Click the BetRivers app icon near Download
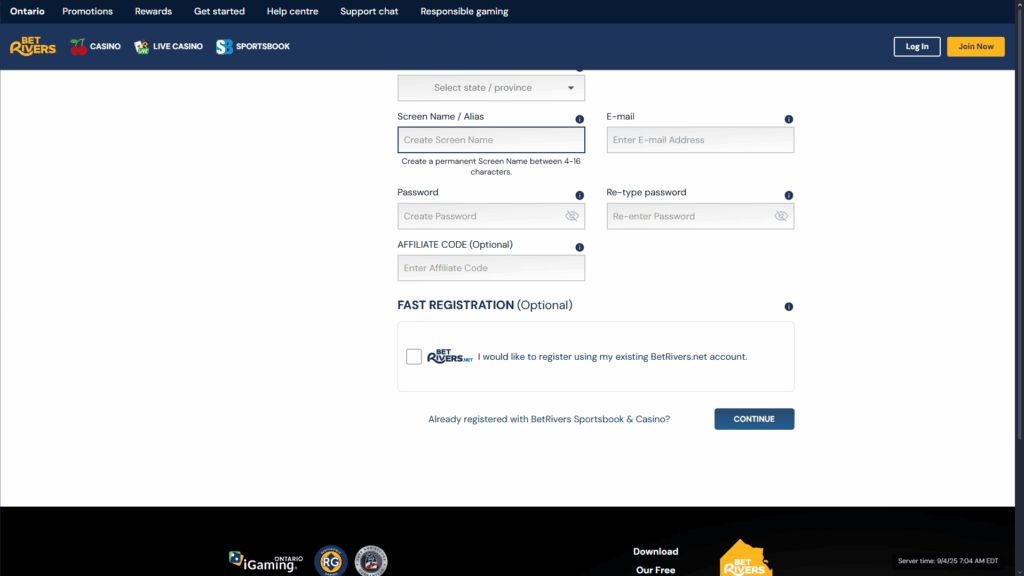Viewport: 1024px width, 576px height. point(745,560)
